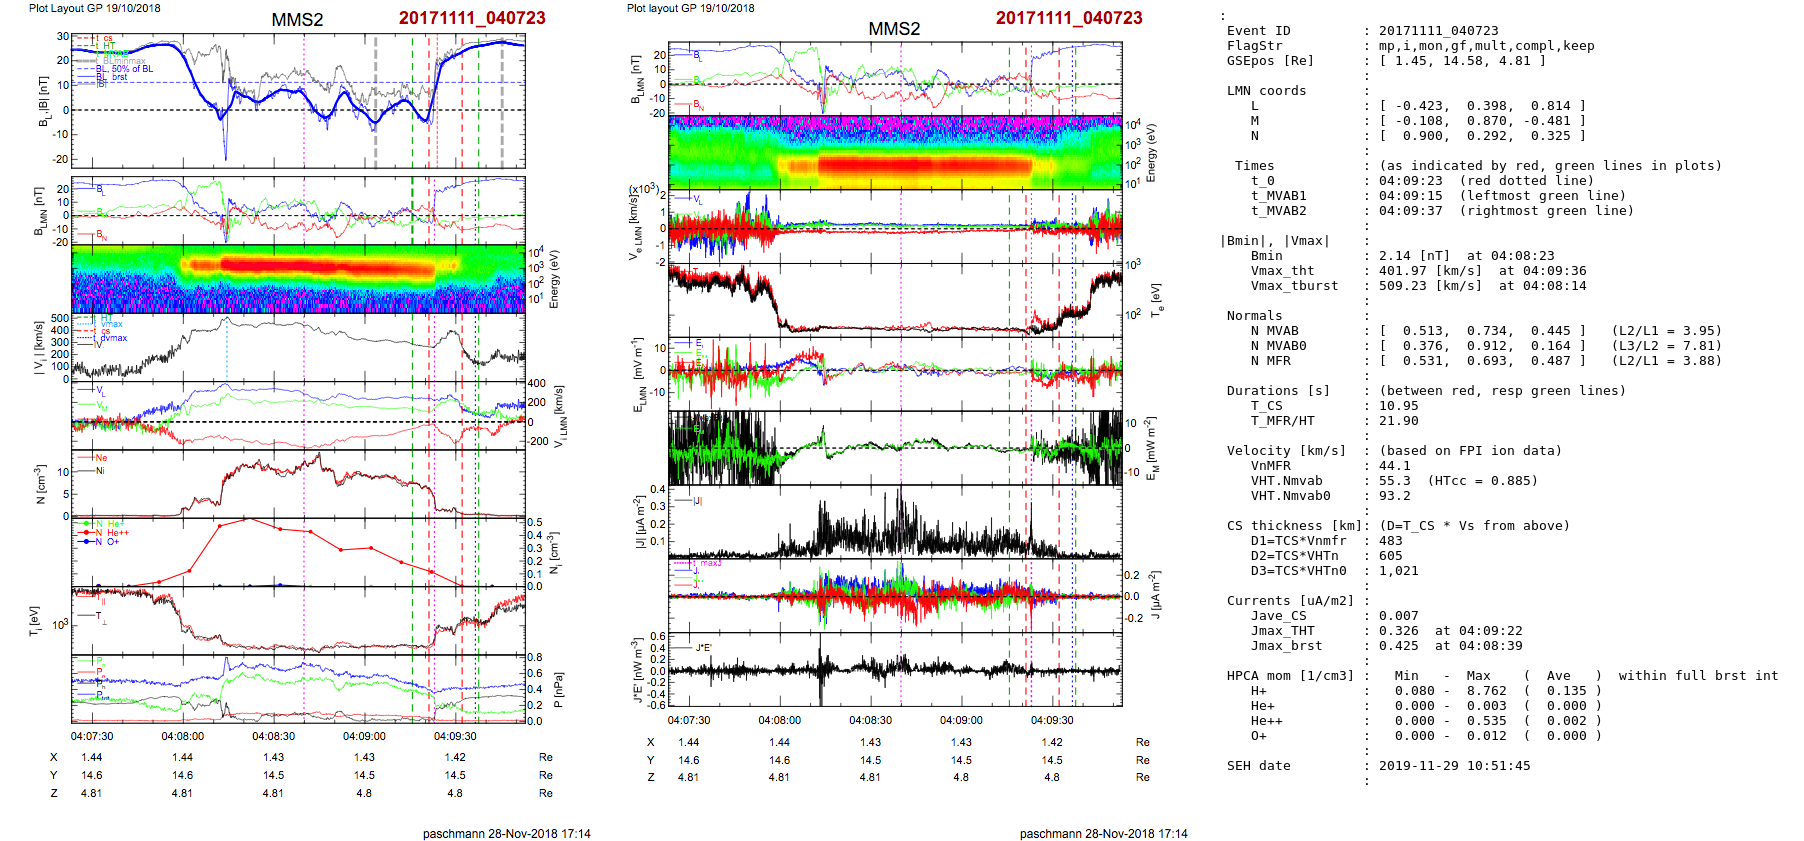Click Jmax_brst current 0.425

click(1399, 646)
